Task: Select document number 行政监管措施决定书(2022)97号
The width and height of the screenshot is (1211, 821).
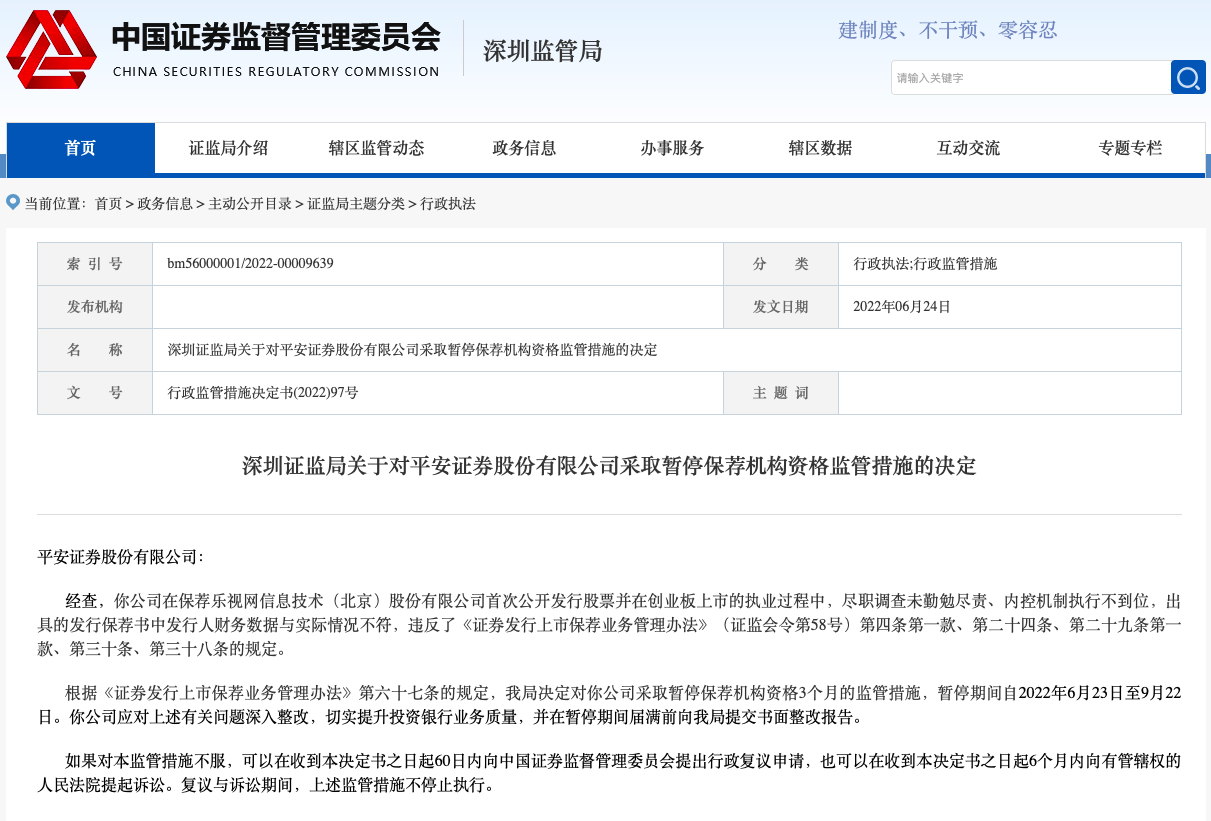Action: (263, 393)
